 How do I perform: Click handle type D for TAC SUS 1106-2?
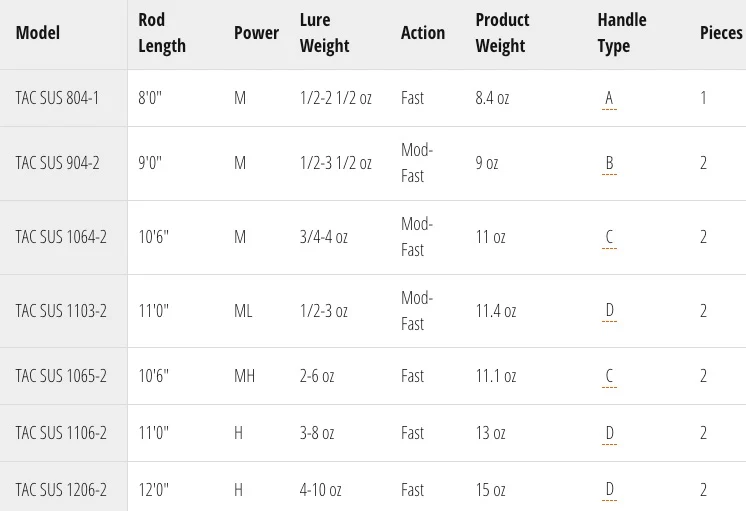pos(609,433)
